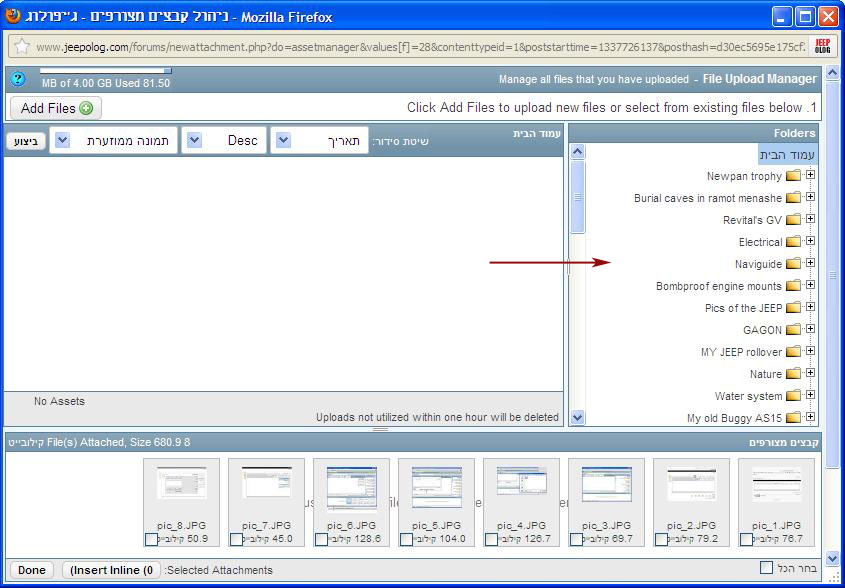The width and height of the screenshot is (845, 588).
Task: Click the bookmark star icon in address bar
Action: (x=22, y=46)
